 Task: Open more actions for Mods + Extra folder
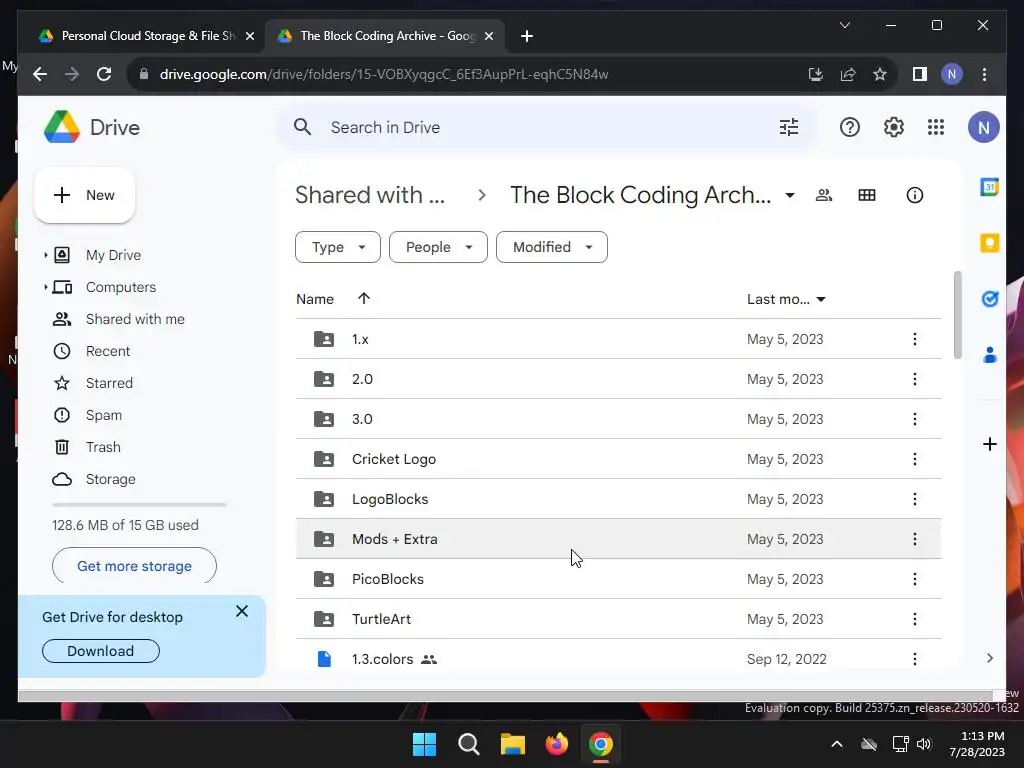pyautogui.click(x=914, y=539)
